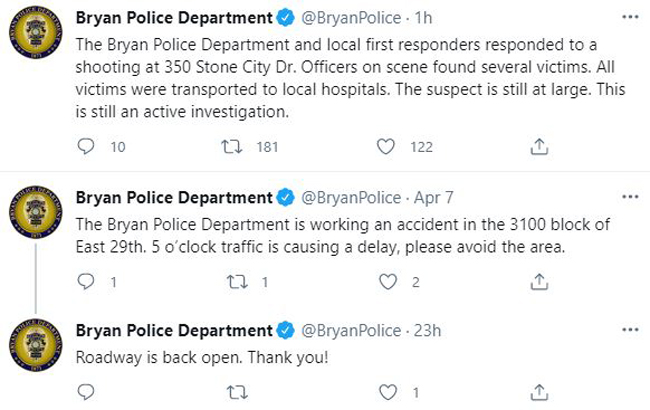The image size is (650, 410).
Task: Retweet the East 29th accident tweet
Action: click(237, 282)
